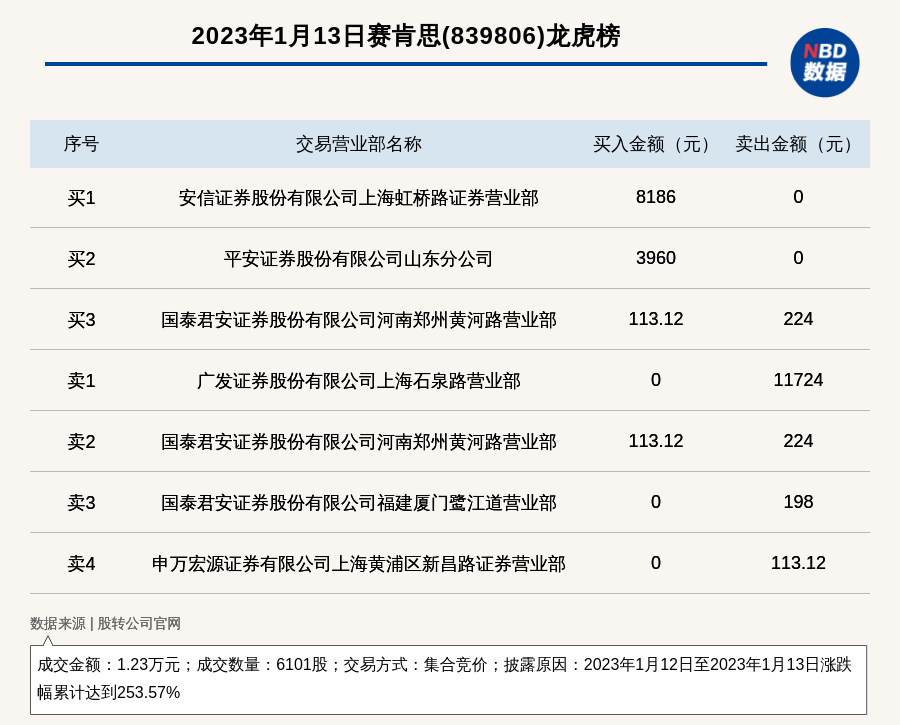
Task: Click the 数据来源 | 股转公司官网 source line
Action: point(105,623)
